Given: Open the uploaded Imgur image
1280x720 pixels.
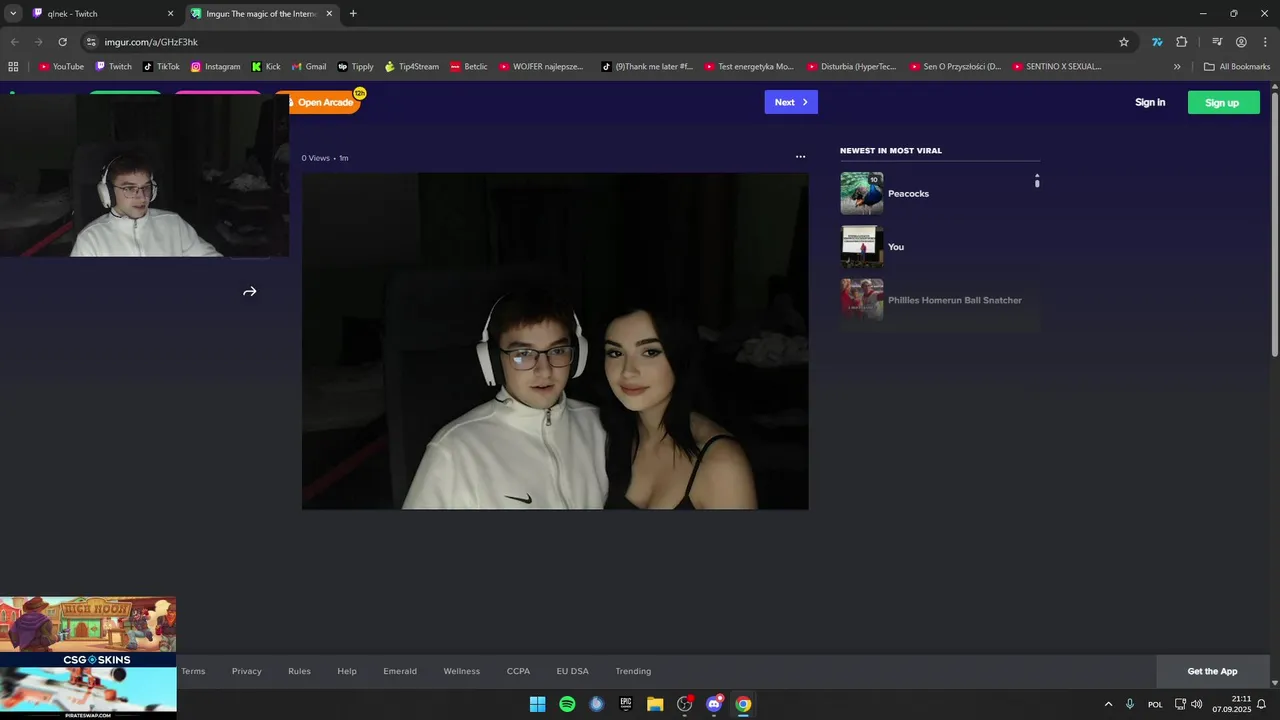Looking at the screenshot, I should point(555,341).
